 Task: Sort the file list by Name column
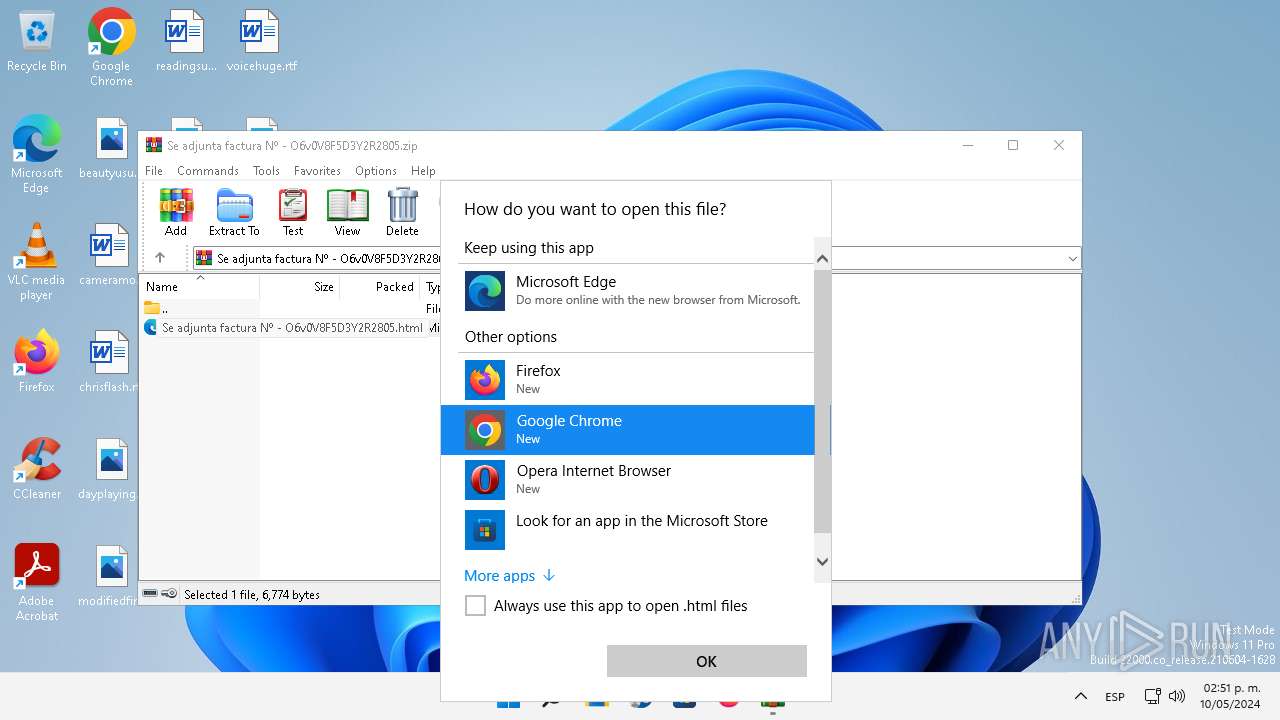pyautogui.click(x=200, y=287)
